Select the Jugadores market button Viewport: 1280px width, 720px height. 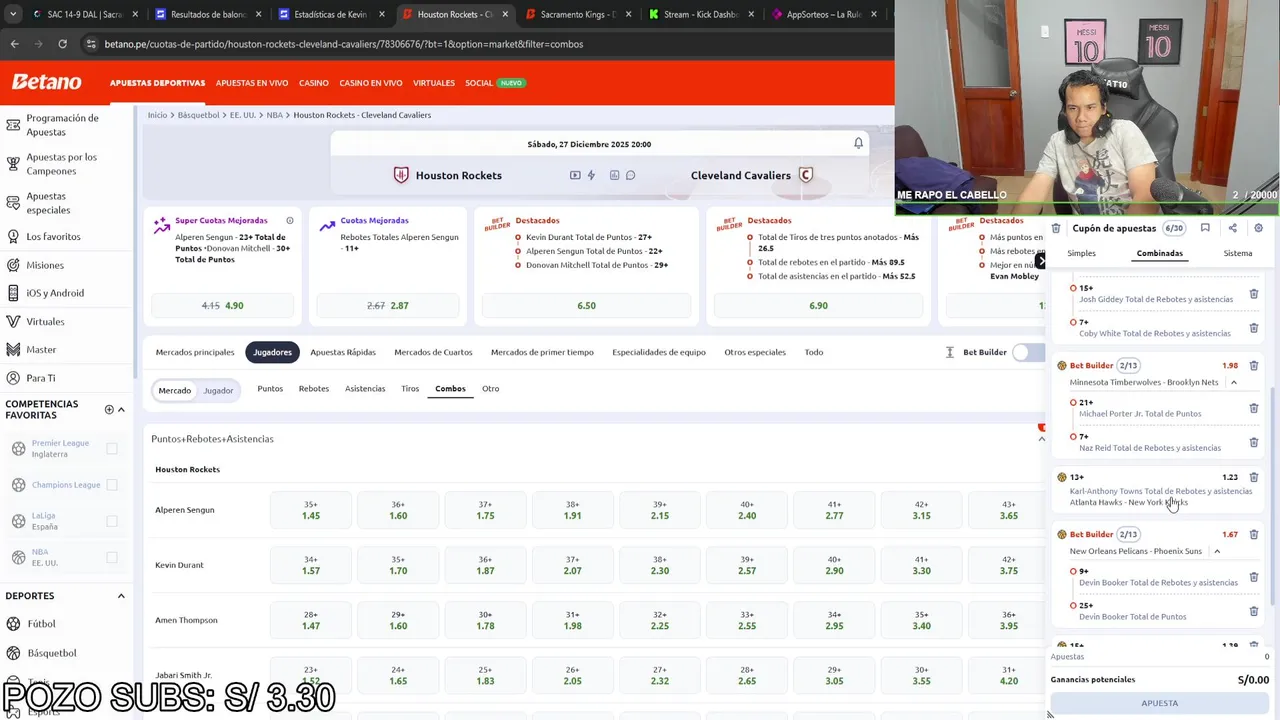(272, 352)
